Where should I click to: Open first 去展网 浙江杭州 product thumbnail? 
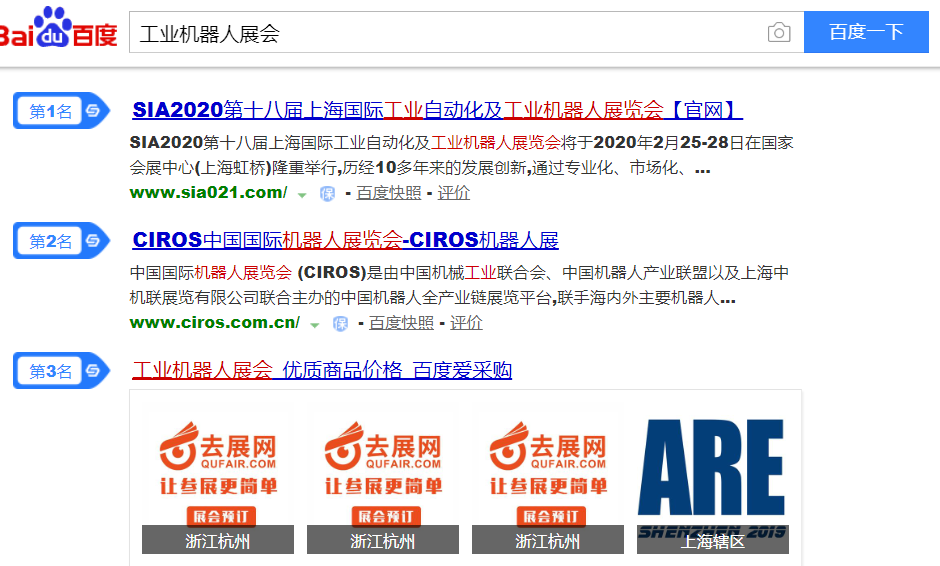pos(218,478)
